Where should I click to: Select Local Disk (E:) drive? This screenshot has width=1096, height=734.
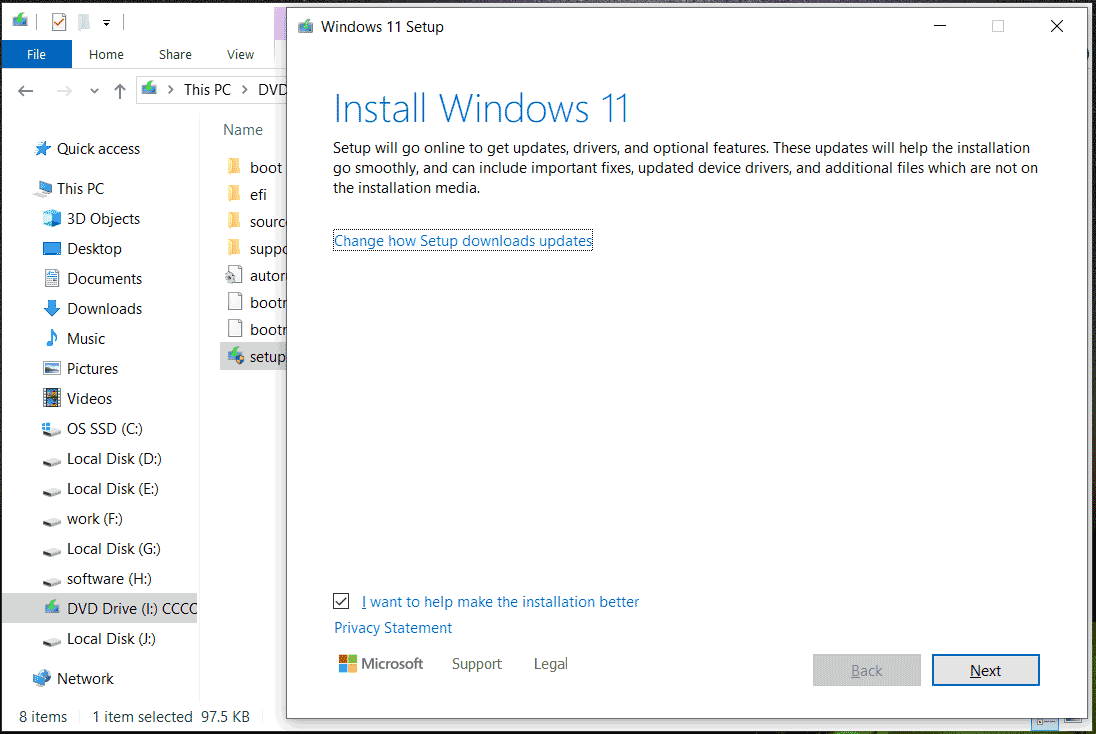point(113,489)
